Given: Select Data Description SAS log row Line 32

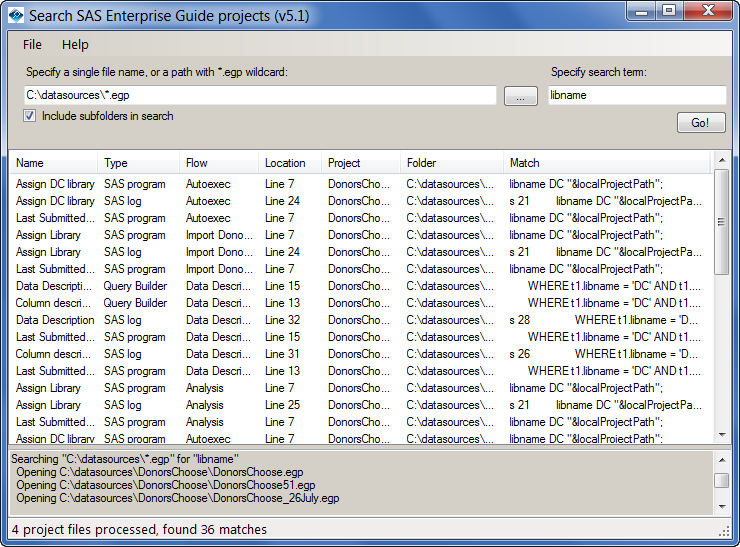Looking at the screenshot, I should 361,320.
